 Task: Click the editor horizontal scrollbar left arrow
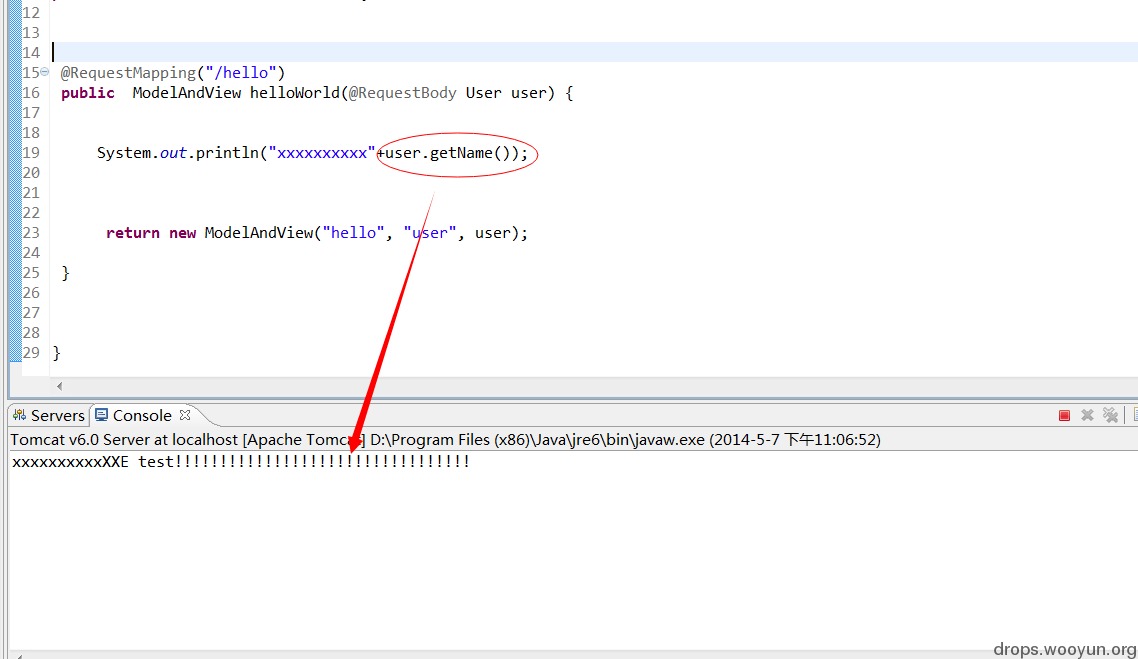60,386
